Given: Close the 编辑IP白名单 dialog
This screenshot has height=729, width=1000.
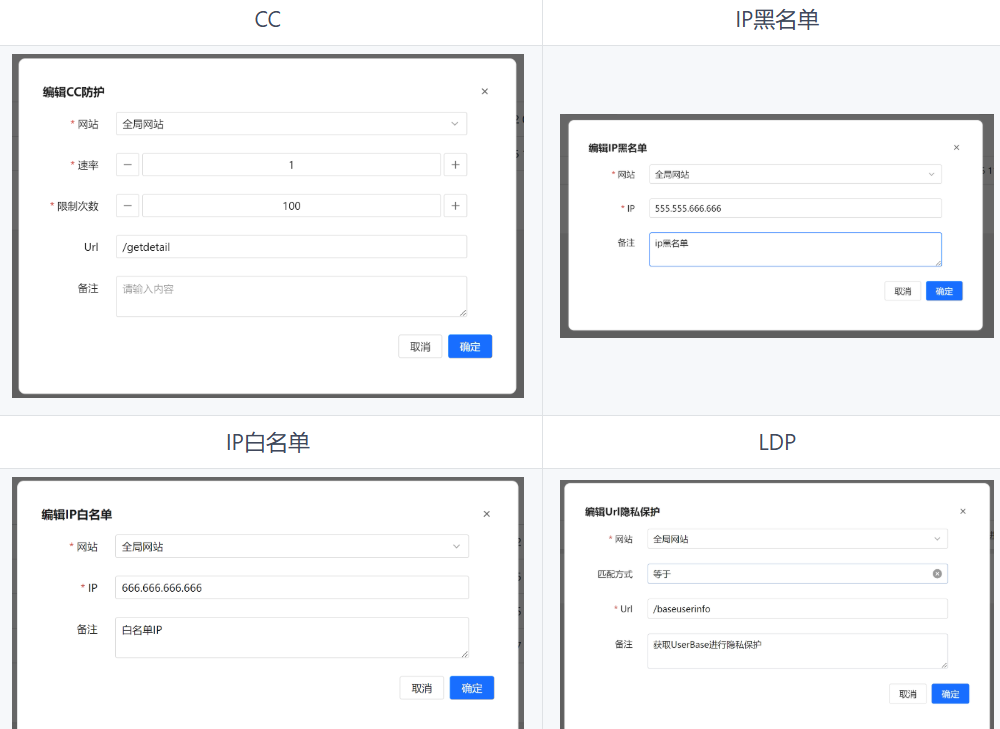Looking at the screenshot, I should point(487,513).
